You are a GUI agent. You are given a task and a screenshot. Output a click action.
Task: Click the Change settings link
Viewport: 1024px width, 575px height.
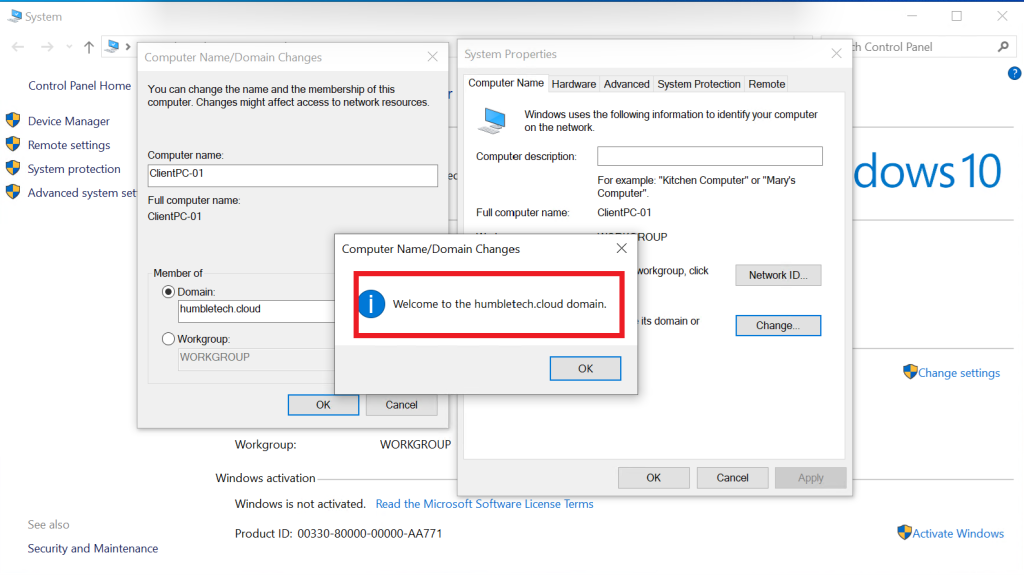point(958,373)
